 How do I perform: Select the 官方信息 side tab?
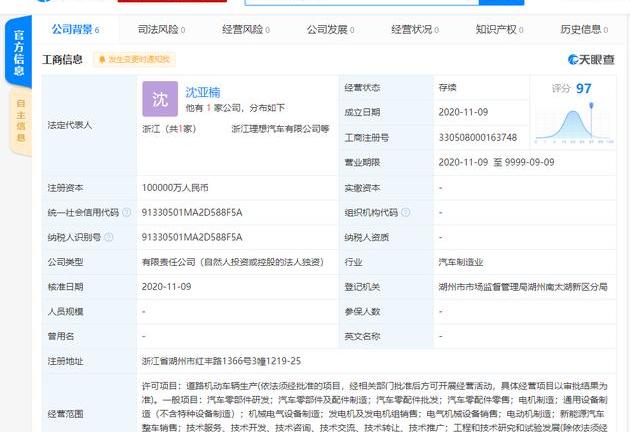click(18, 52)
